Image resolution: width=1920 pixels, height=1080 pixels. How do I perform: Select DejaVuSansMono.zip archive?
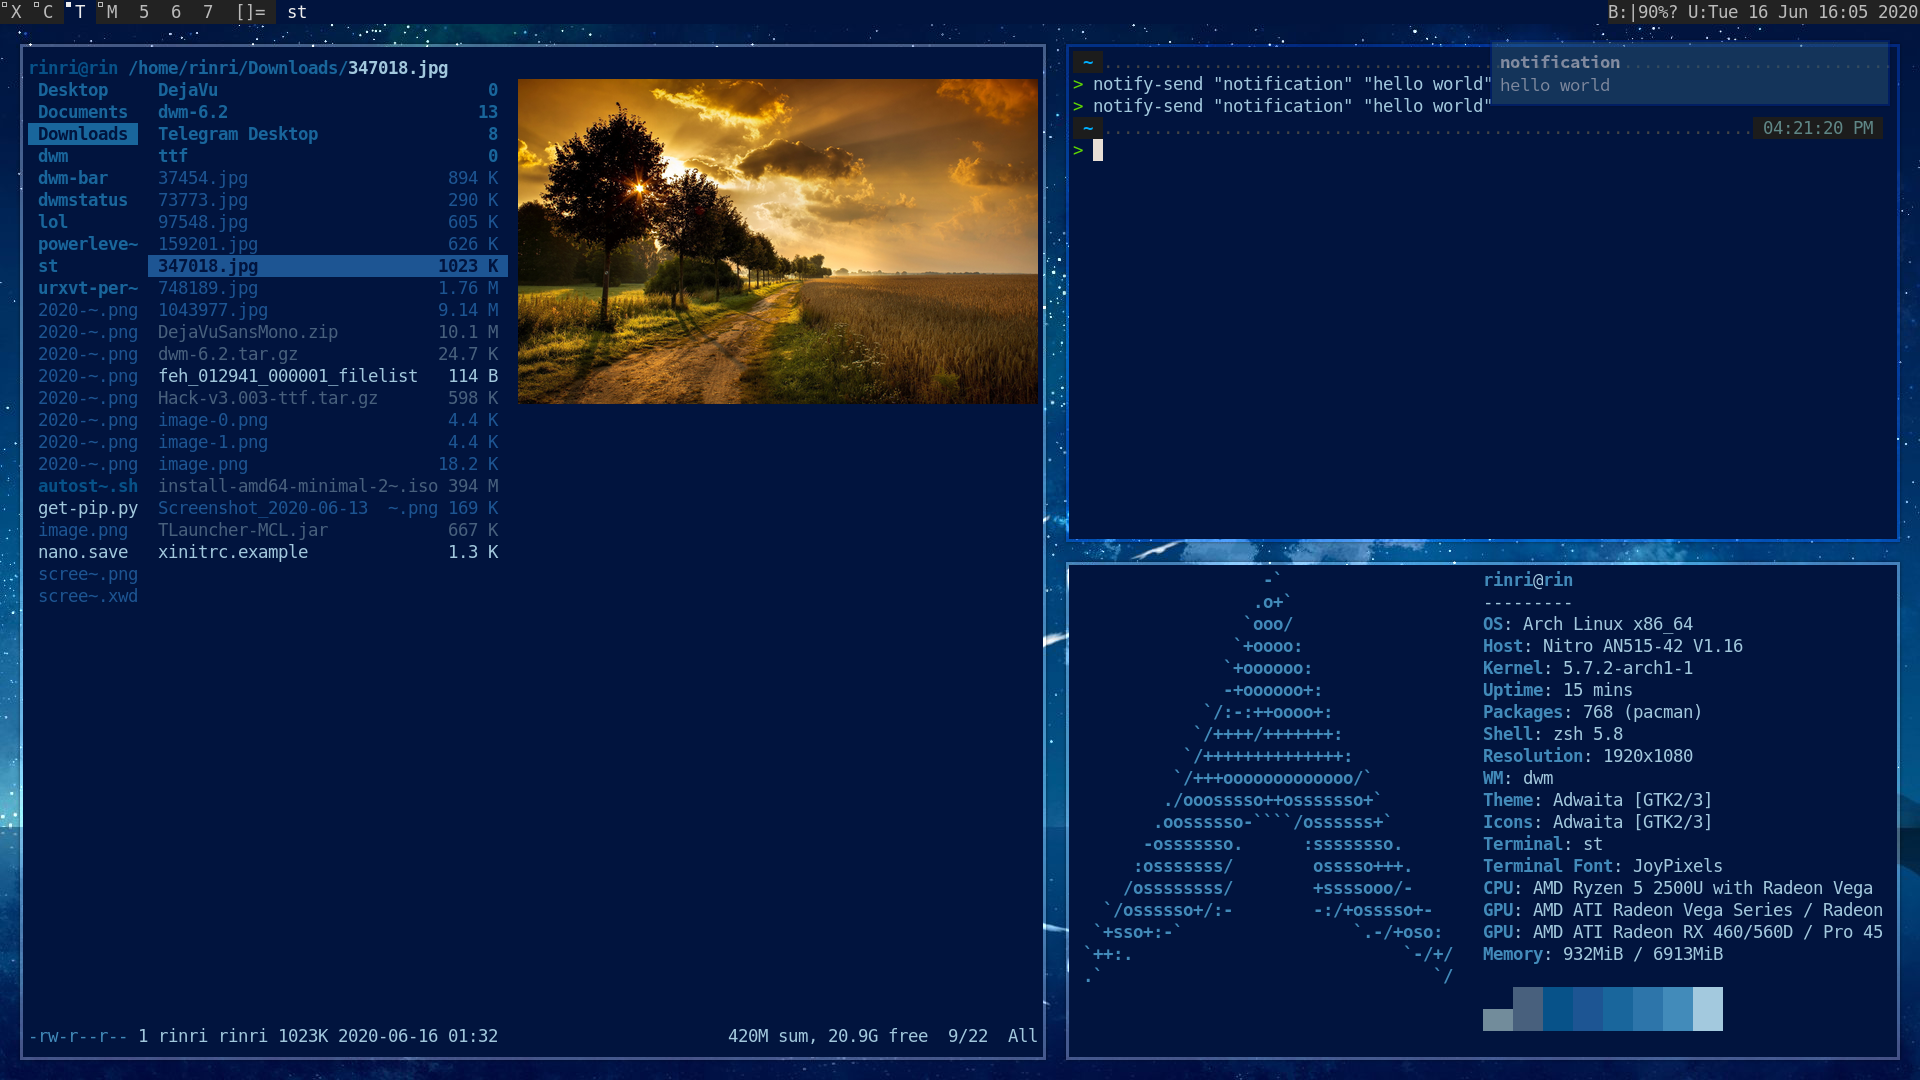(328, 332)
